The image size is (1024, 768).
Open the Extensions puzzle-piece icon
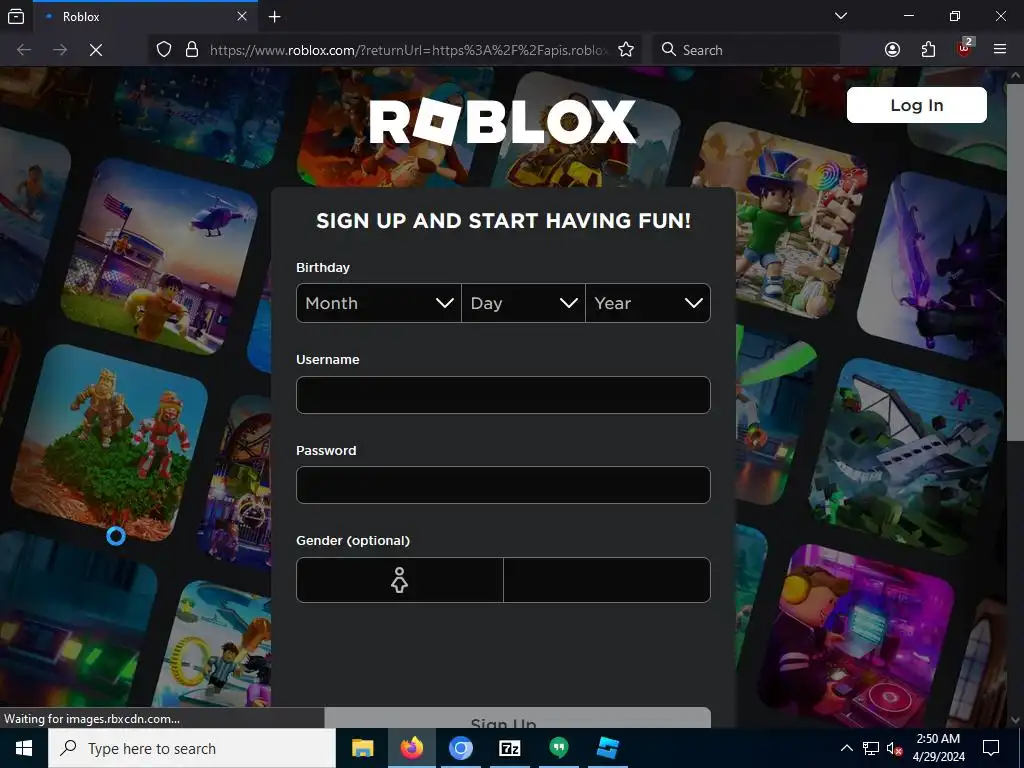tap(928, 50)
